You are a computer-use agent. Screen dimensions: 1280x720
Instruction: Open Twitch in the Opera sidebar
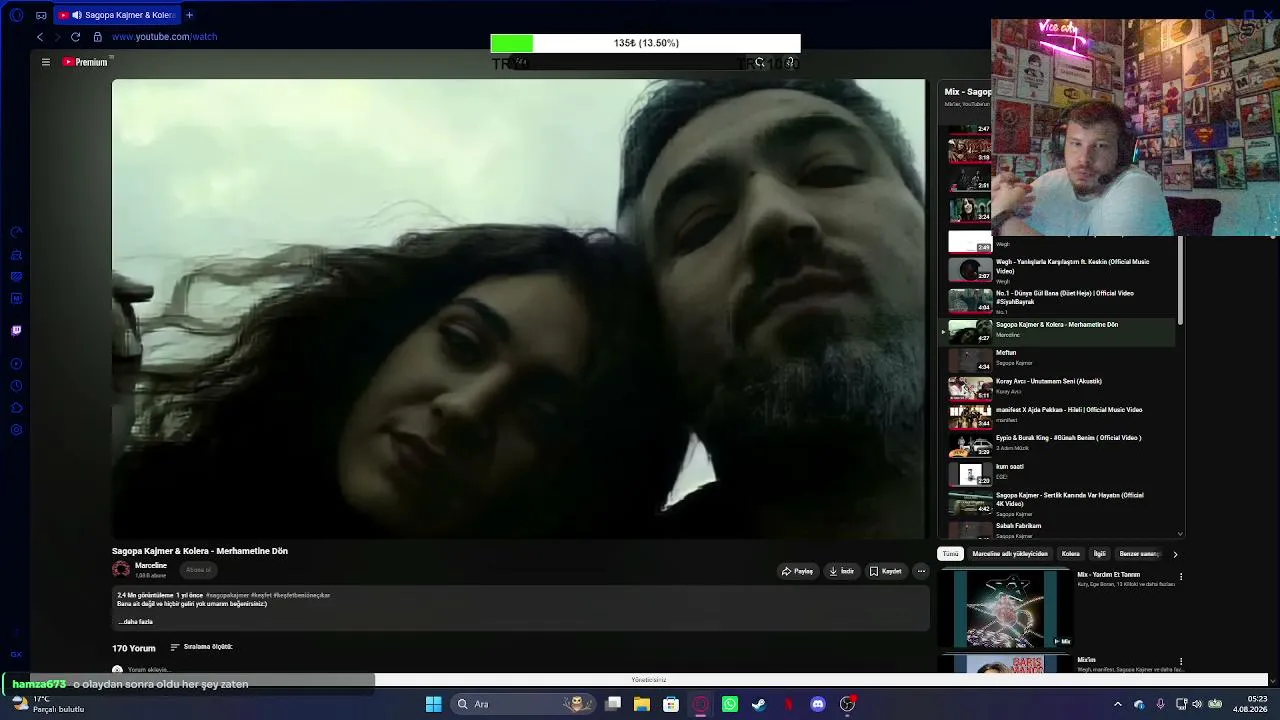pos(16,330)
